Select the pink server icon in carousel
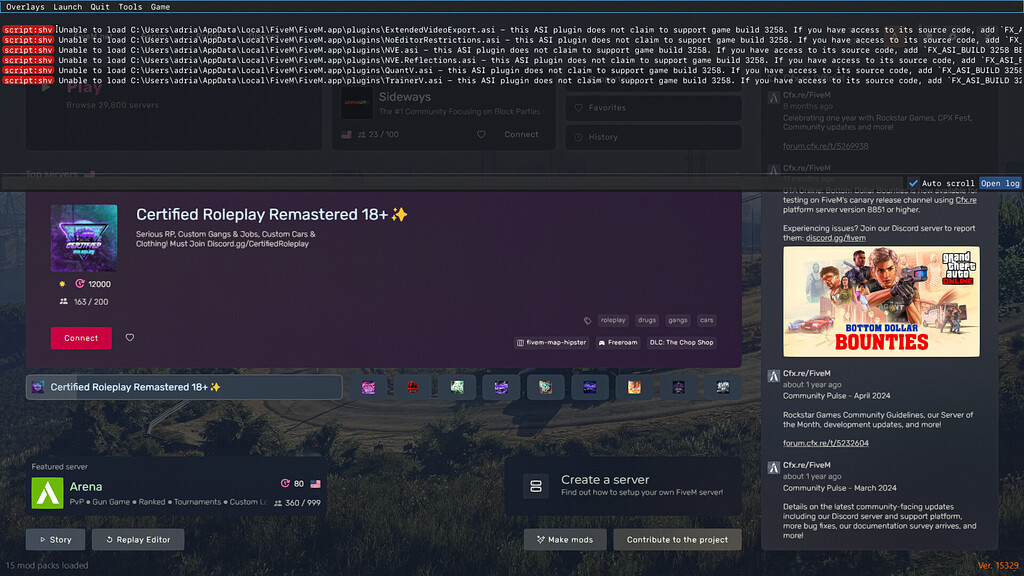 point(368,387)
